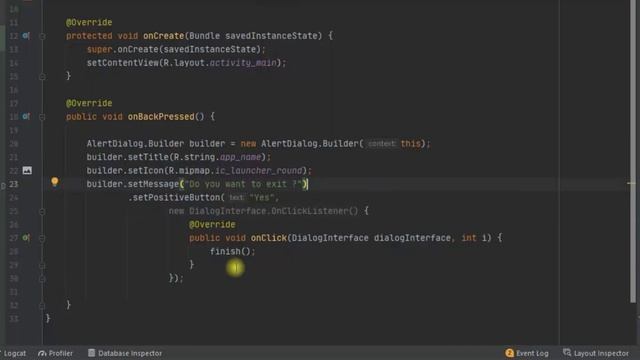The image size is (640, 360).
Task: Click the activity_main layout reference
Action: [x=243, y=63]
